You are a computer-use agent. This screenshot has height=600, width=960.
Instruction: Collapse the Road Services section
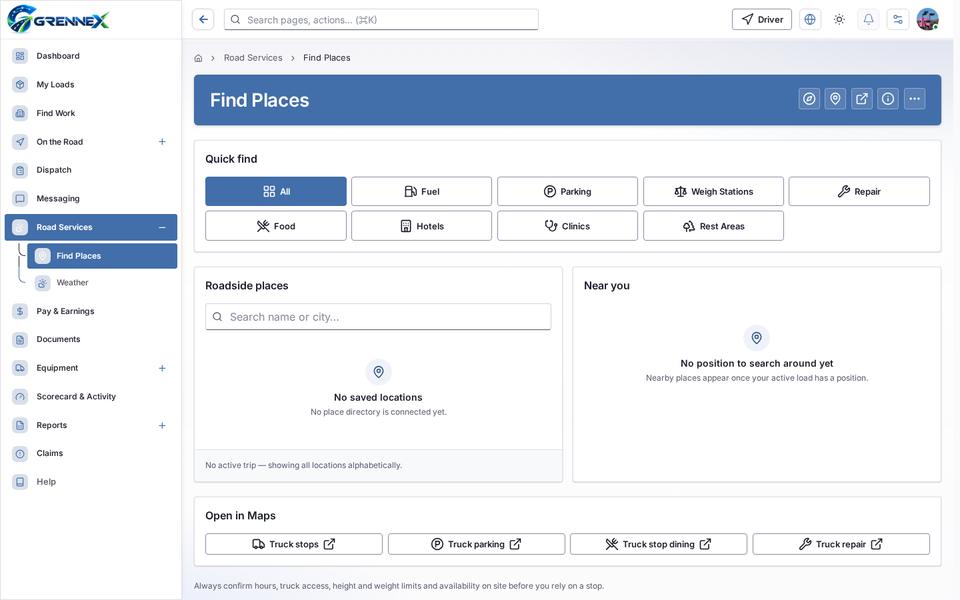(162, 227)
